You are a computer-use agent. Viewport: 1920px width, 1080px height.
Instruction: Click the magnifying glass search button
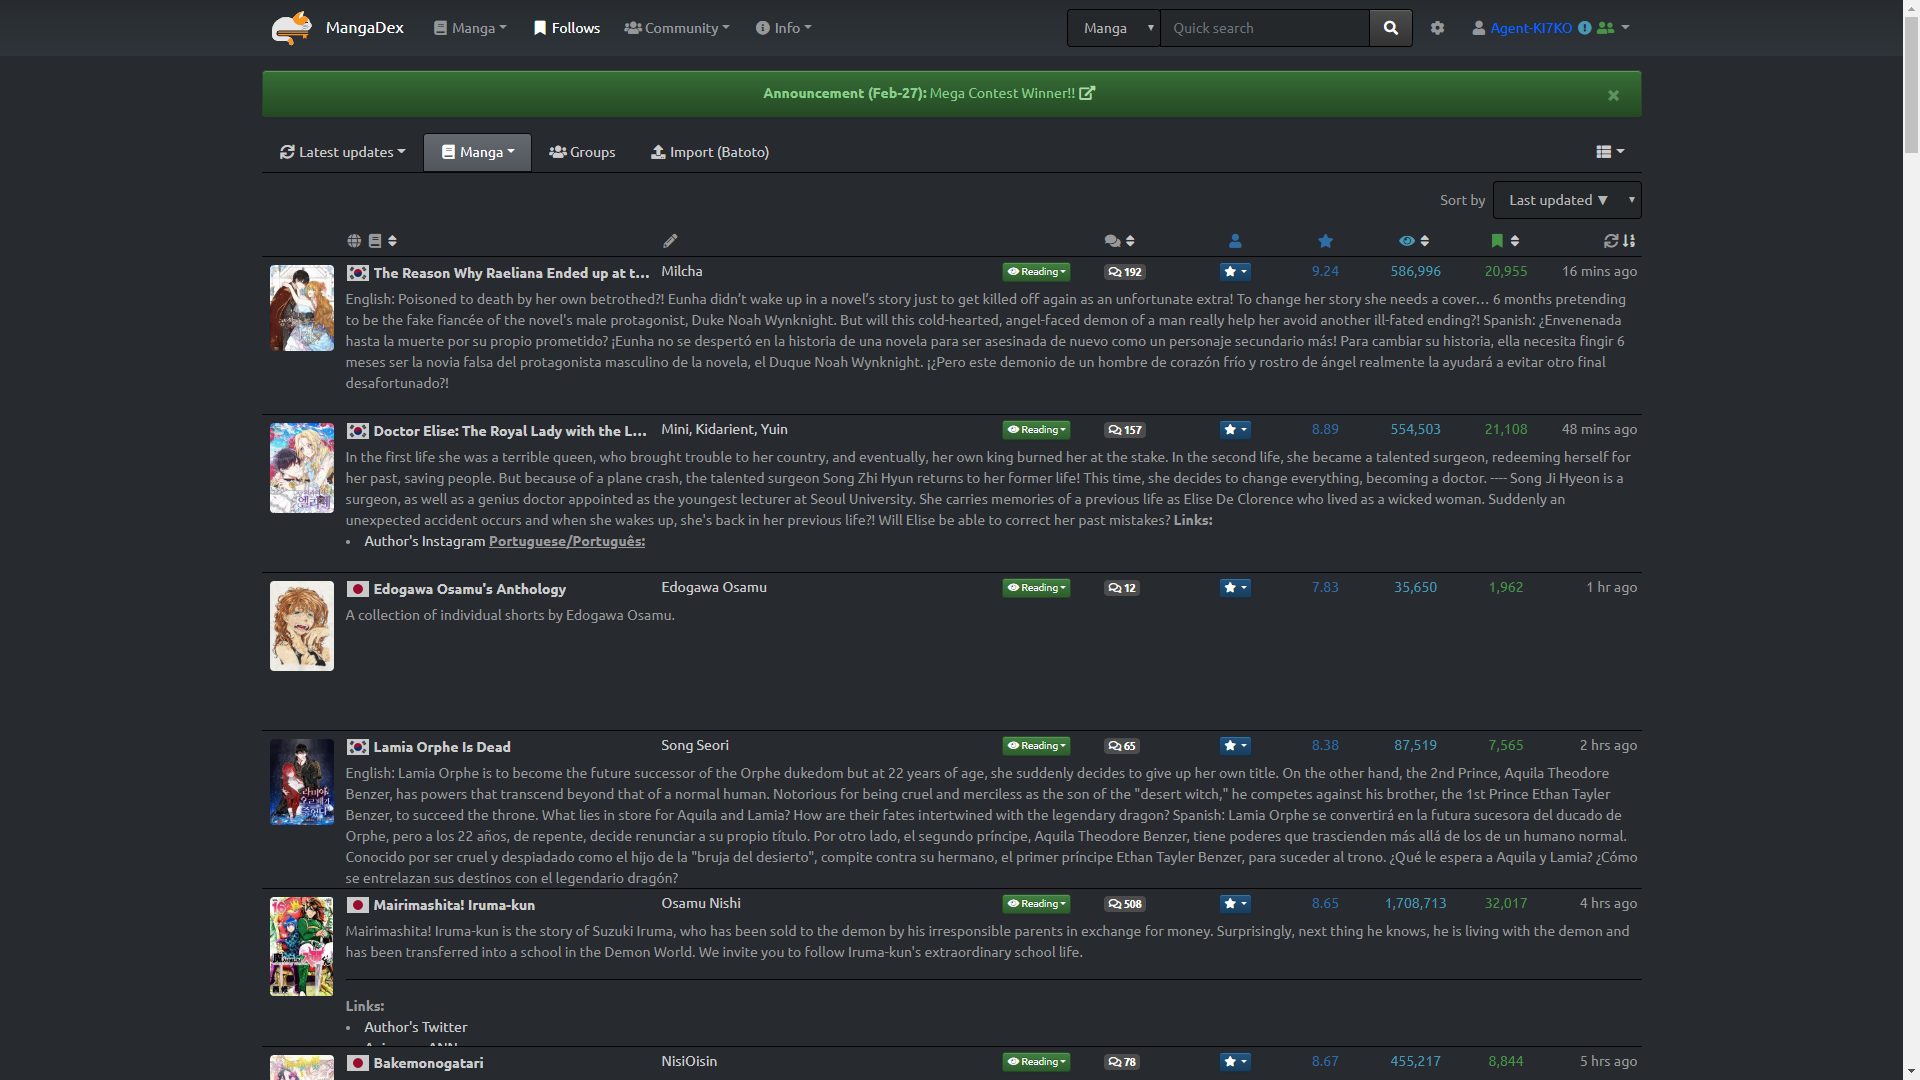1390,28
